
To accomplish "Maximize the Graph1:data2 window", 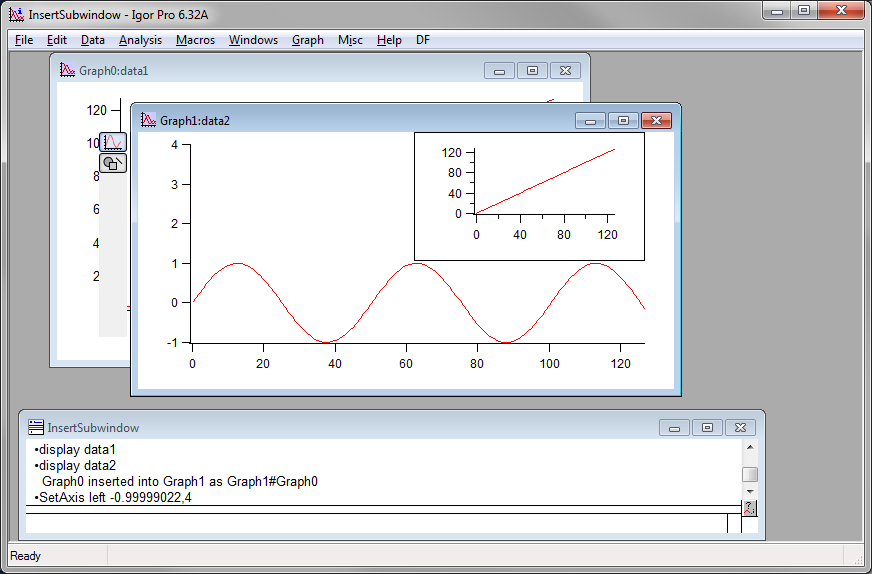I will pos(623,121).
